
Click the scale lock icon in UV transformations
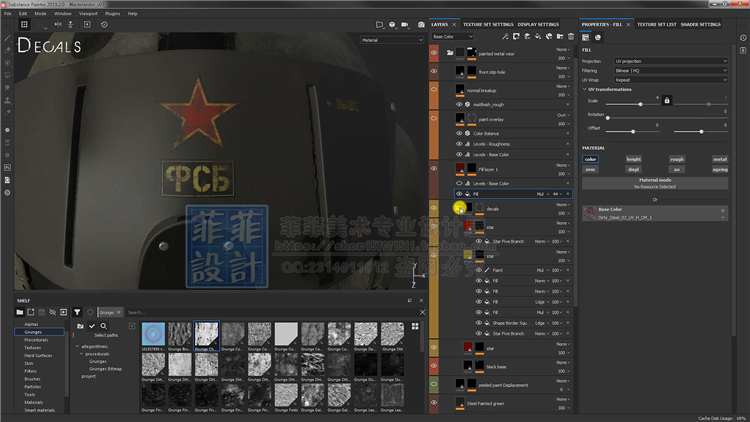[667, 100]
